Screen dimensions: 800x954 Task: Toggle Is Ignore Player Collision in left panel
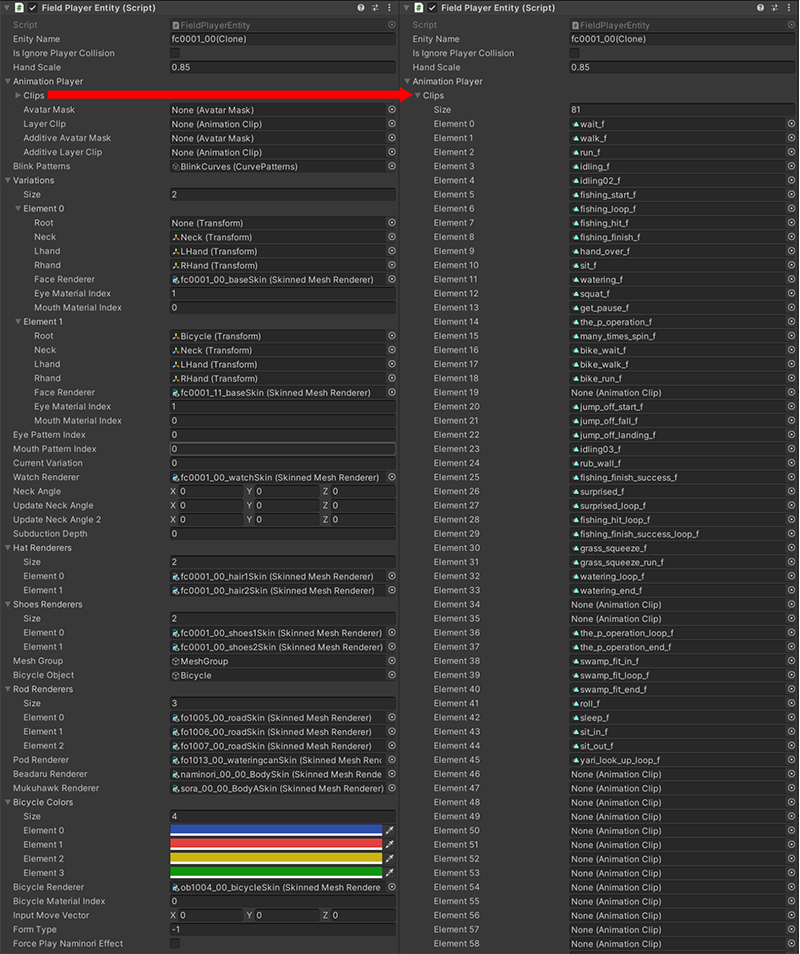[x=175, y=53]
